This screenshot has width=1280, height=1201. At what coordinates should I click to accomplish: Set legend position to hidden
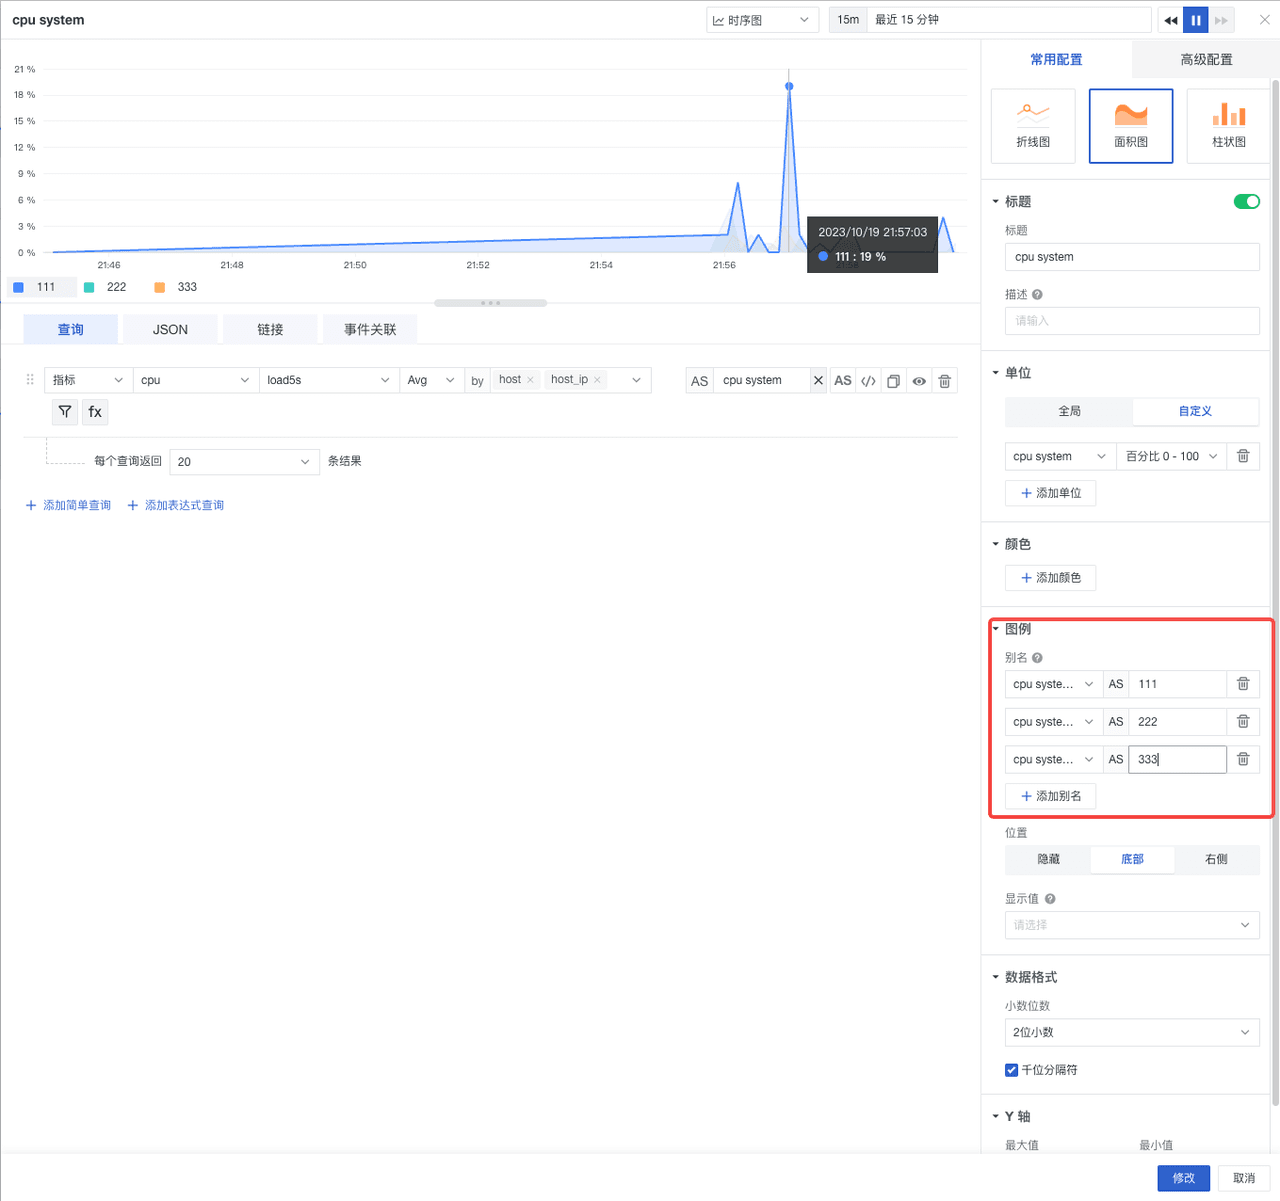[x=1048, y=859]
